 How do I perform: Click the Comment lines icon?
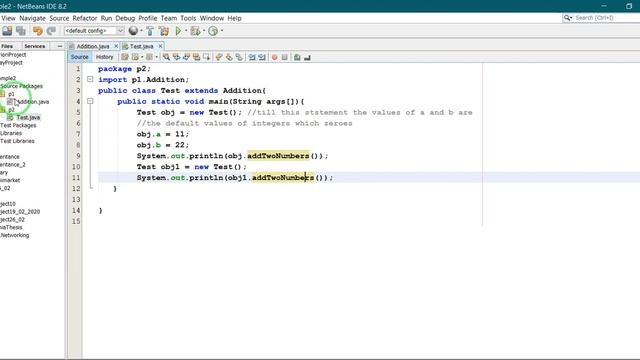pyautogui.click(x=297, y=57)
